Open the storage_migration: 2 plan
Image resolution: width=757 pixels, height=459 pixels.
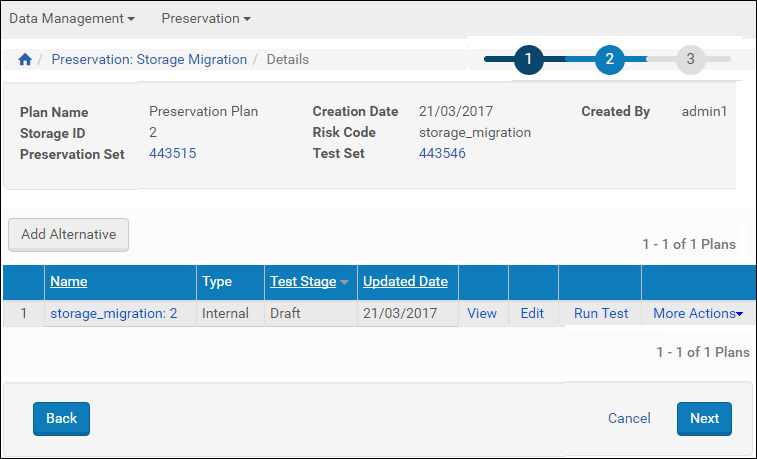[114, 313]
